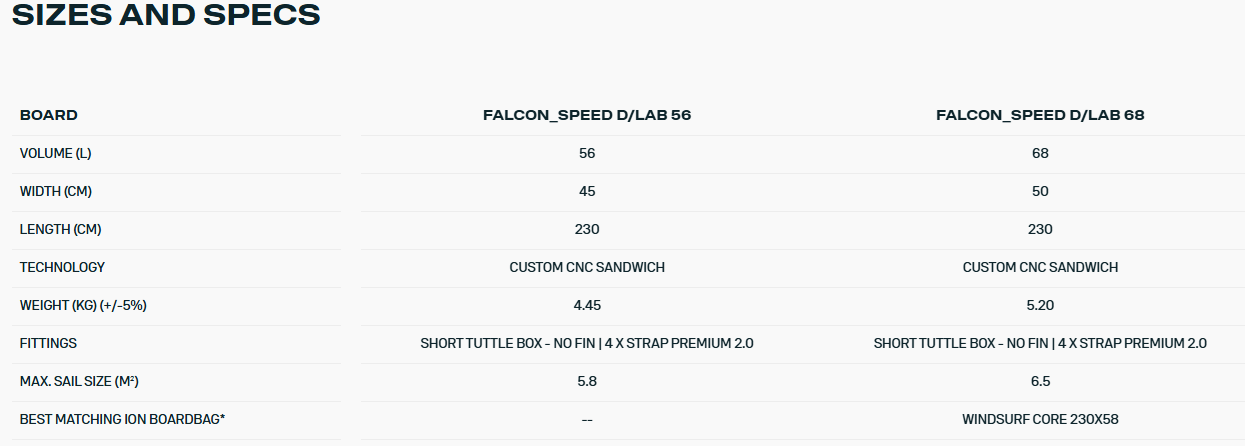Image resolution: width=1245 pixels, height=446 pixels.
Task: Click the 4.45 weight value
Action: click(587, 305)
